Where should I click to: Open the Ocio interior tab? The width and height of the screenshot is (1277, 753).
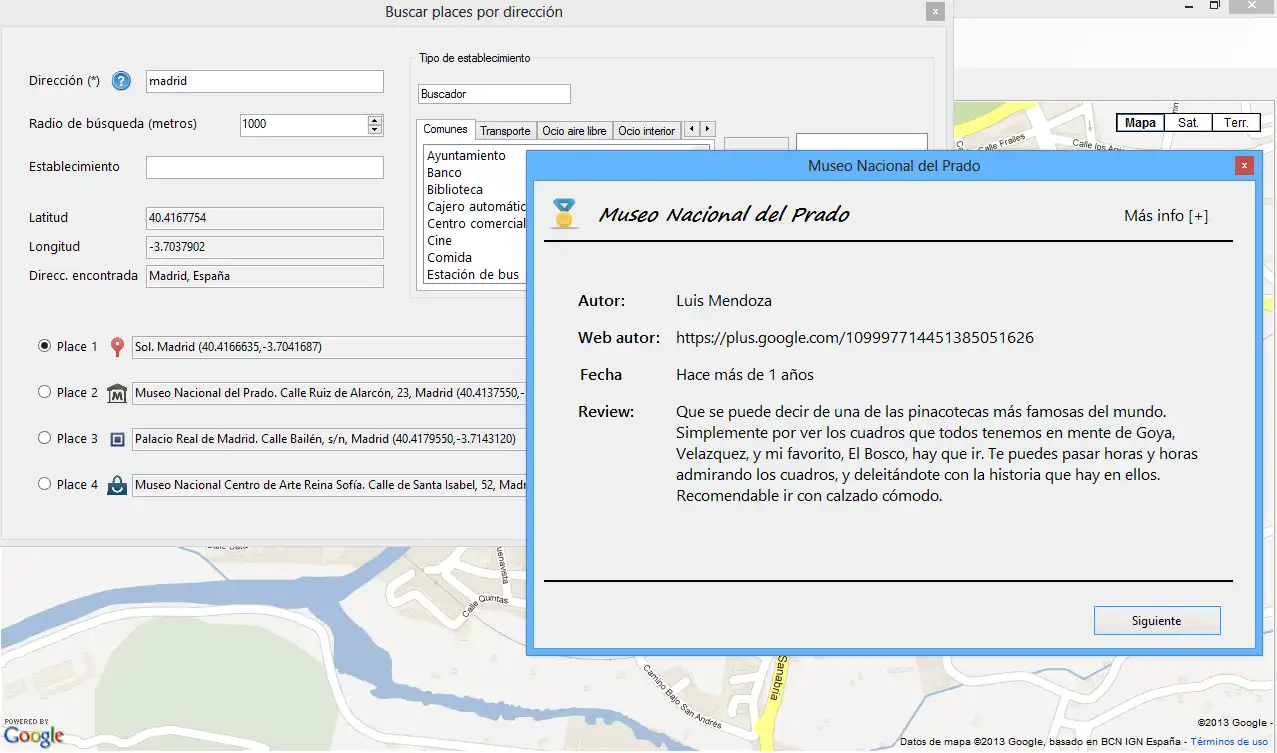coord(646,131)
